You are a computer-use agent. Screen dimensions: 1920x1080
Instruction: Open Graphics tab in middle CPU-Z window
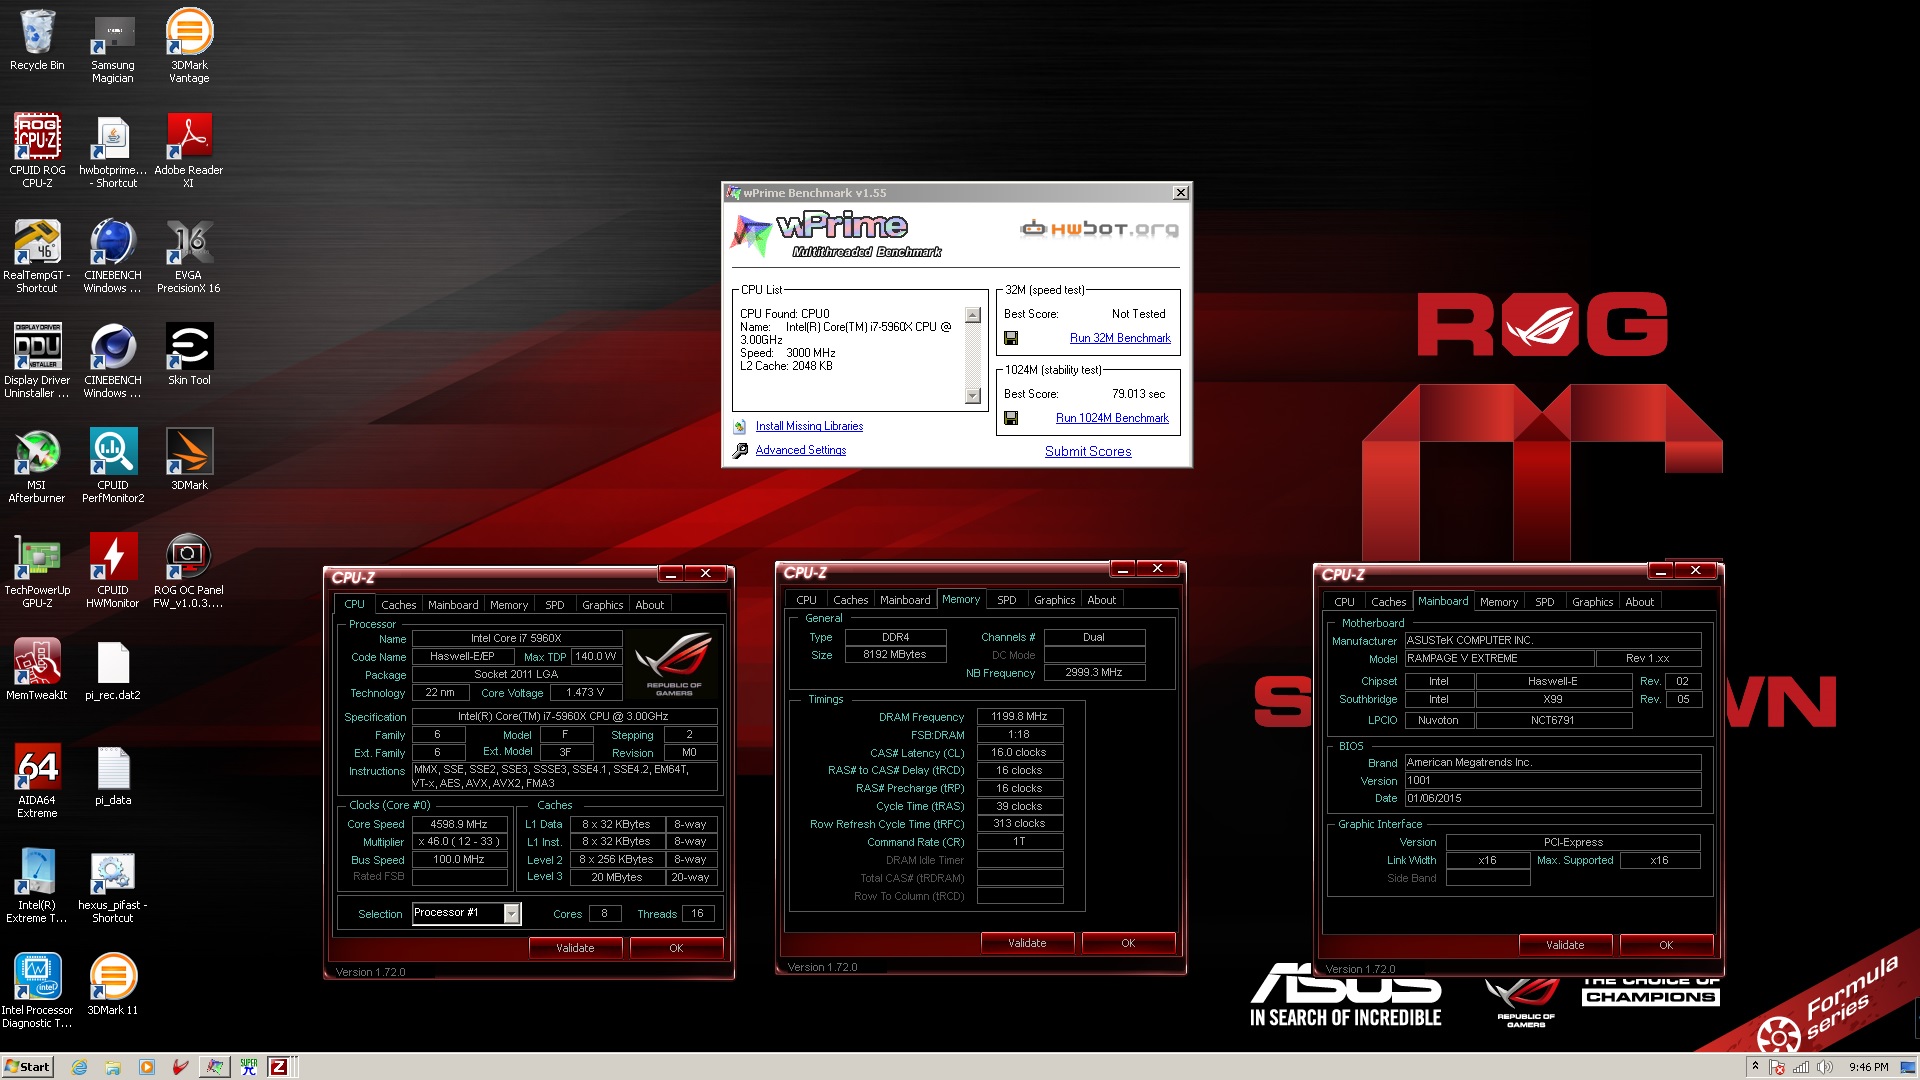click(1055, 600)
